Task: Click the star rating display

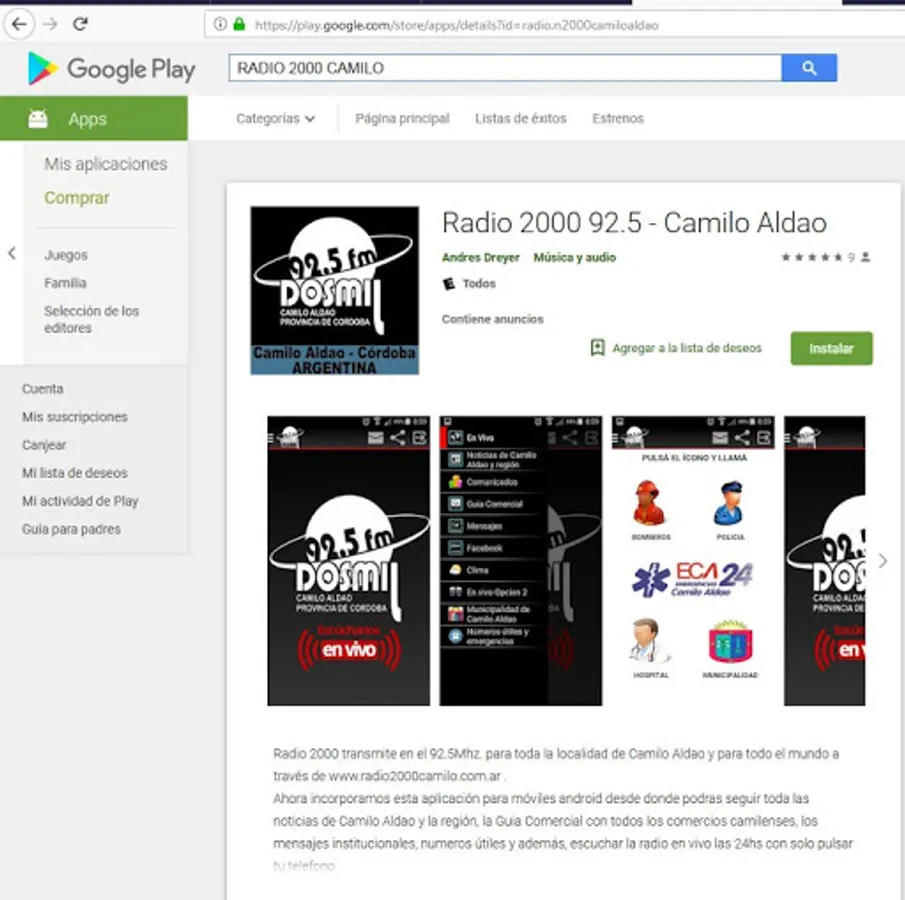Action: [x=811, y=257]
